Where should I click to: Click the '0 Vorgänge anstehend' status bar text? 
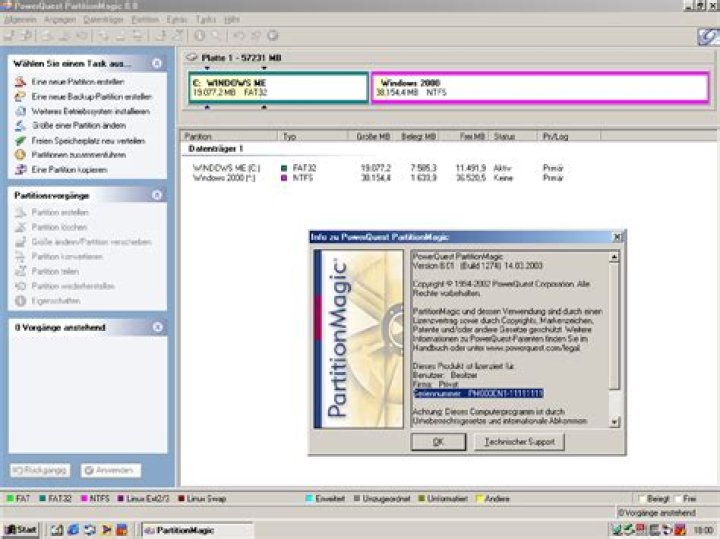coord(657,512)
